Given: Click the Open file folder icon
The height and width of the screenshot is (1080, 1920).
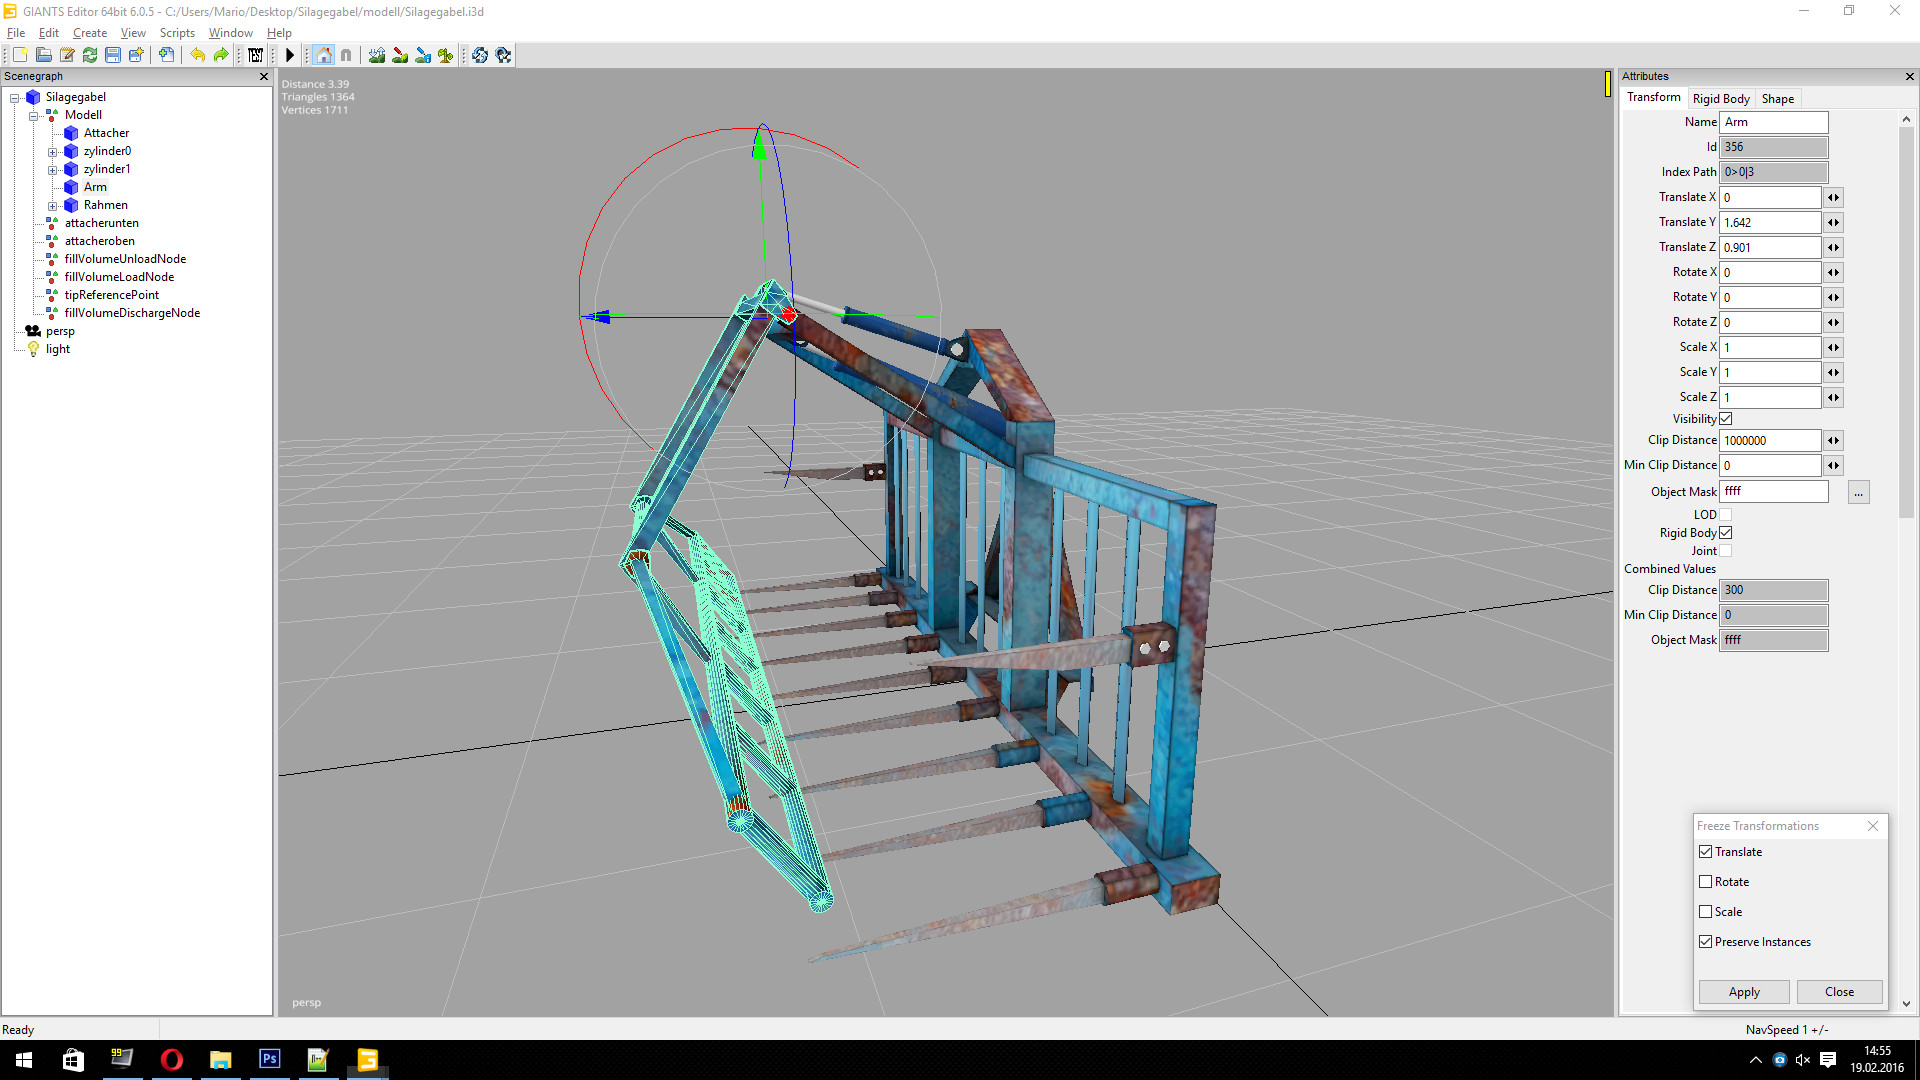Looking at the screenshot, I should coord(44,55).
